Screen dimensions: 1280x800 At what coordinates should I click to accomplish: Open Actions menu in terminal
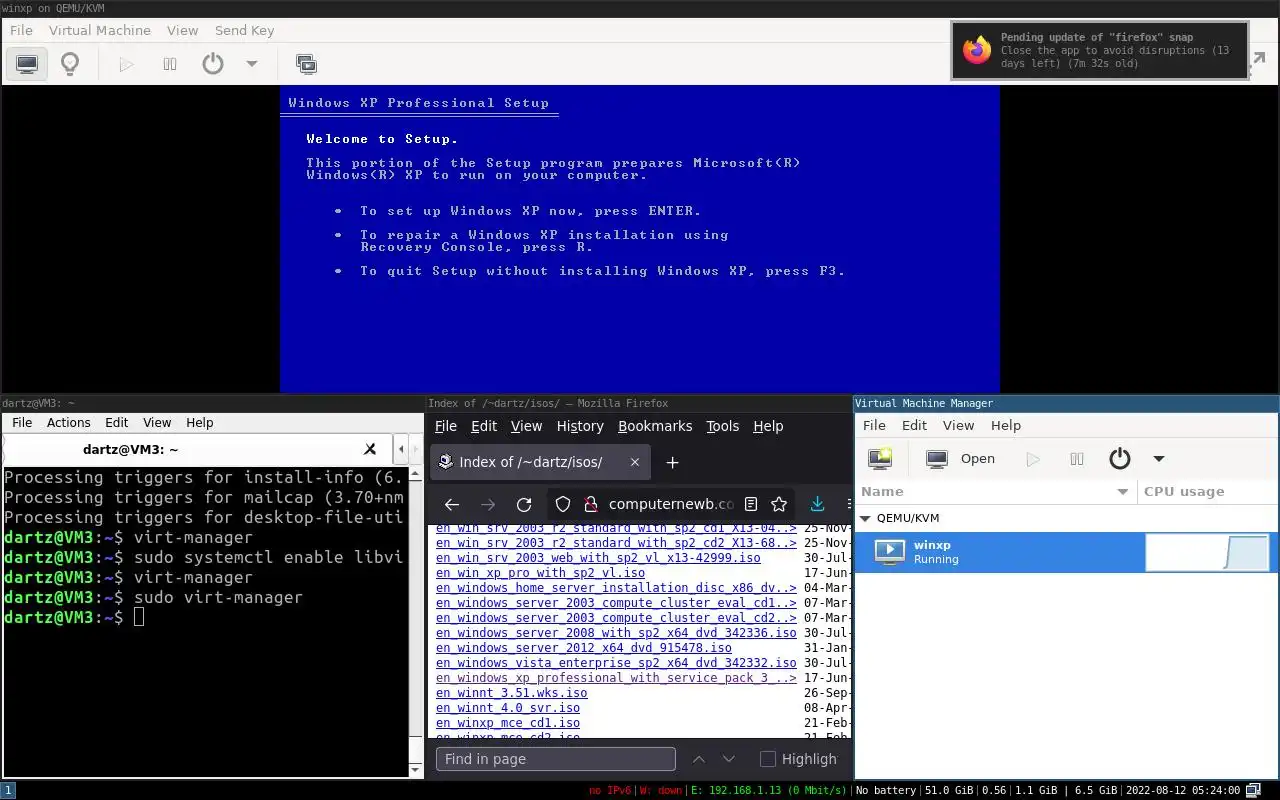69,423
